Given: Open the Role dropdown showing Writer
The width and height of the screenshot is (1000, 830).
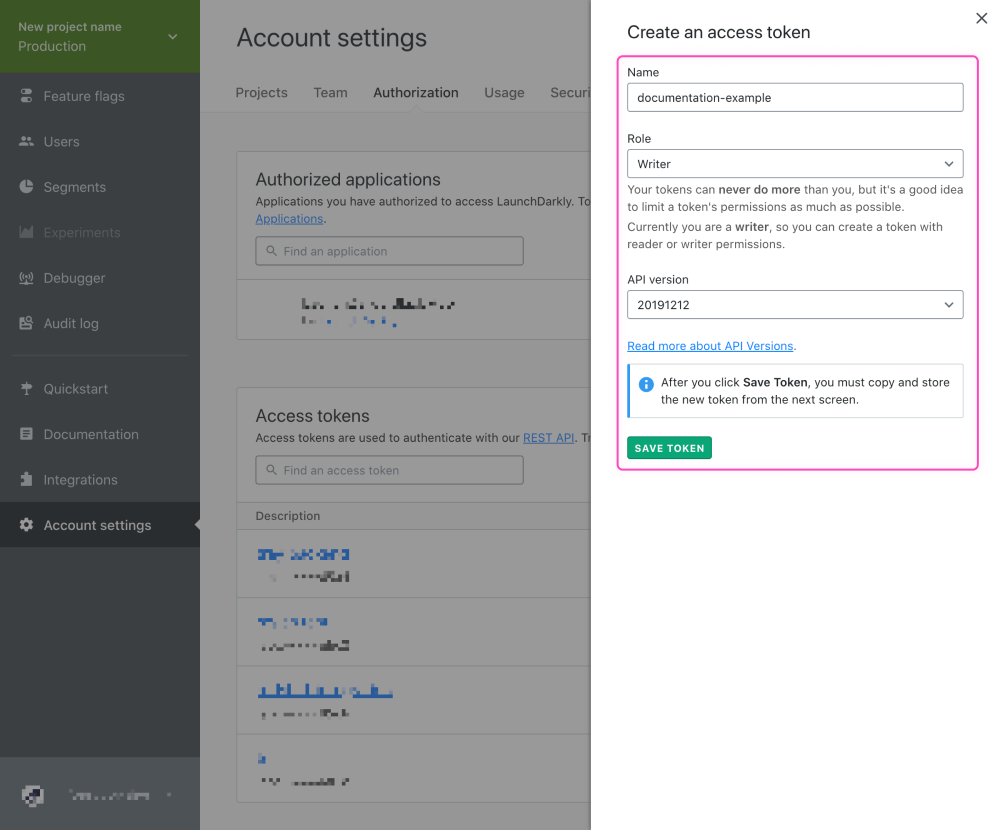Looking at the screenshot, I should (x=794, y=163).
